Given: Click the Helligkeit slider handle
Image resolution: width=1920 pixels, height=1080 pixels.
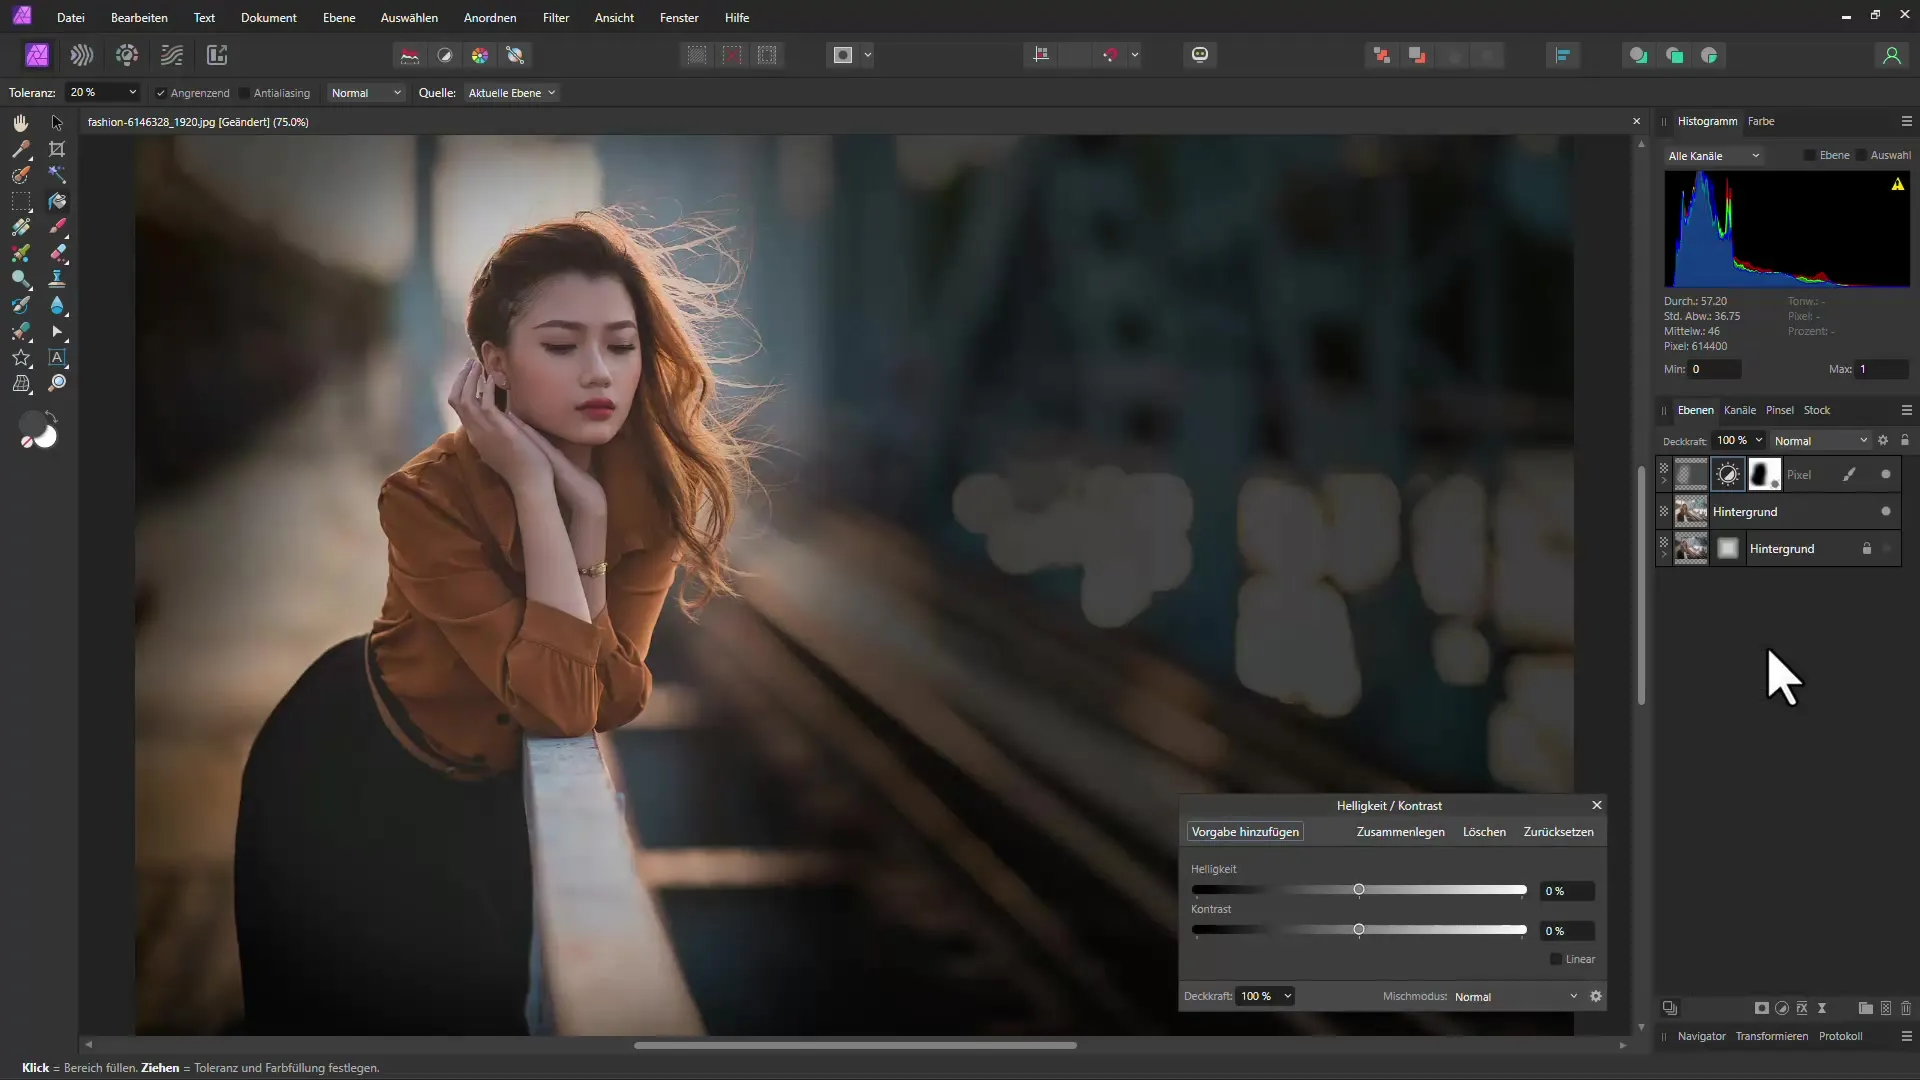Looking at the screenshot, I should pos(1359,889).
